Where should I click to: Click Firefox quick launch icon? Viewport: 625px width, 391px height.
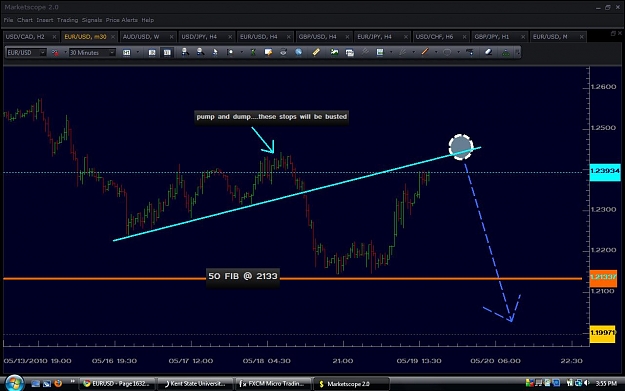click(58, 383)
